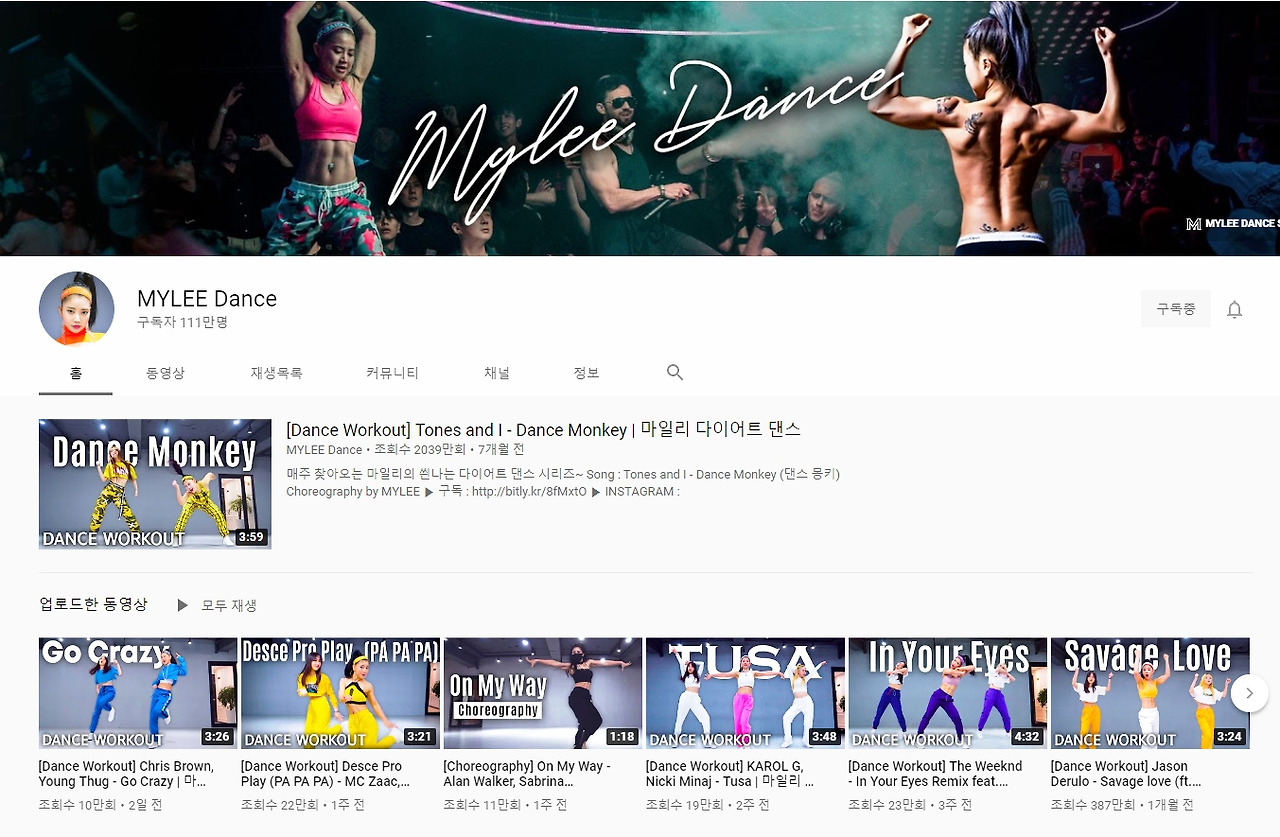View the 정보 tab
The width and height of the screenshot is (1280, 837).
click(x=586, y=373)
